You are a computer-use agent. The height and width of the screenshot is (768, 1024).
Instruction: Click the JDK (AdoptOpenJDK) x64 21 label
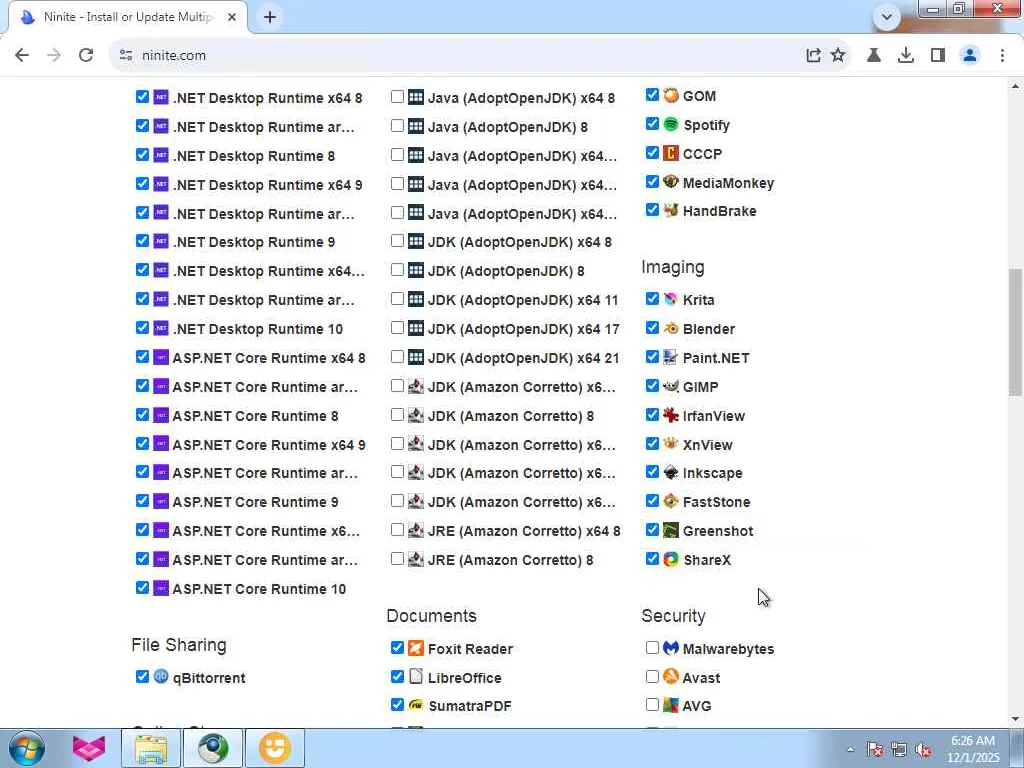coord(523,358)
